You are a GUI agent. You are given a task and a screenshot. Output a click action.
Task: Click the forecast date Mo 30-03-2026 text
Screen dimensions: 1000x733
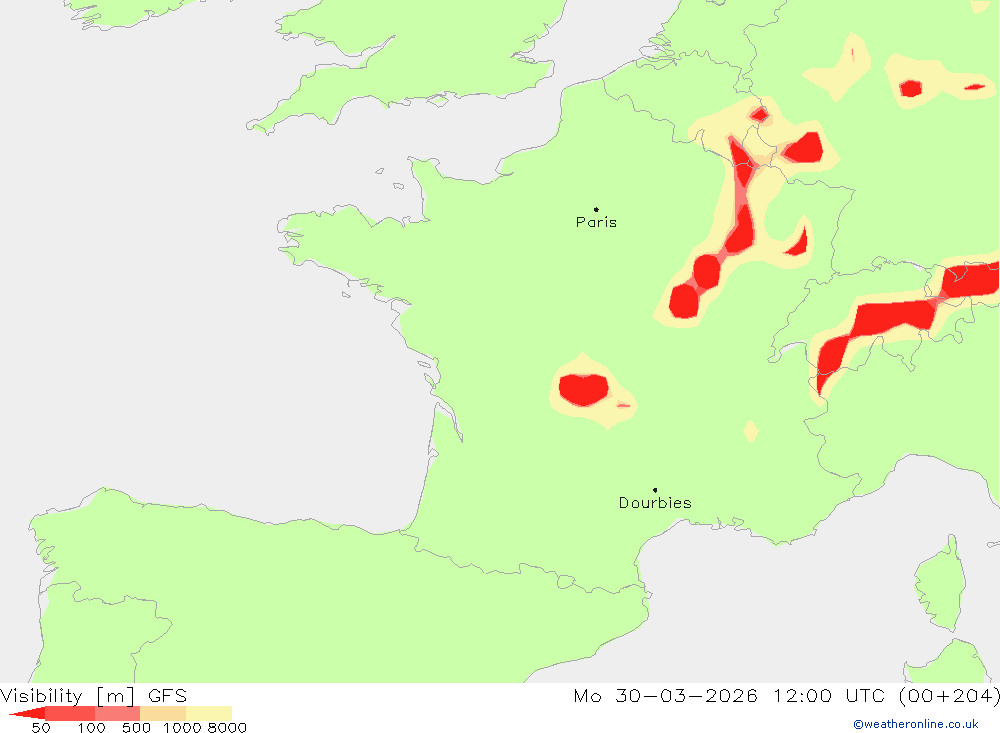click(665, 695)
